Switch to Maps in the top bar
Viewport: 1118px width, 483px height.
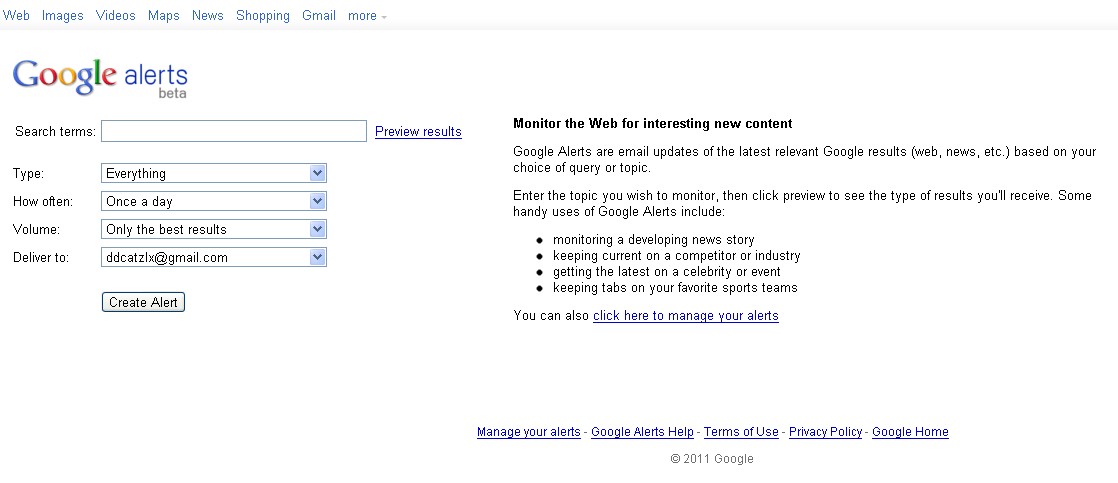coord(164,16)
